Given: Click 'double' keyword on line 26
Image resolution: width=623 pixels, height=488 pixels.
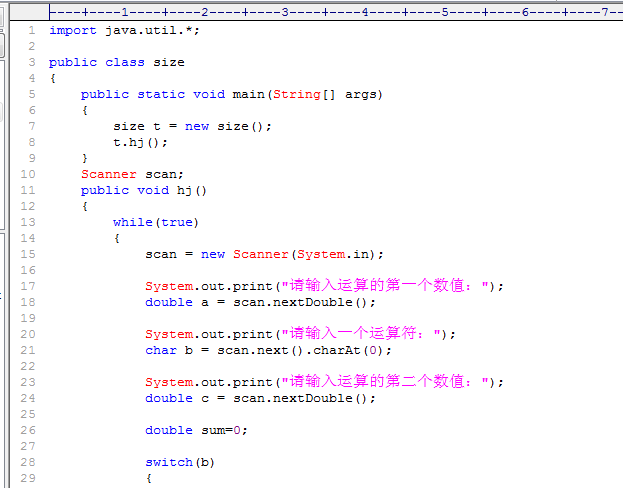Looking at the screenshot, I should [169, 430].
